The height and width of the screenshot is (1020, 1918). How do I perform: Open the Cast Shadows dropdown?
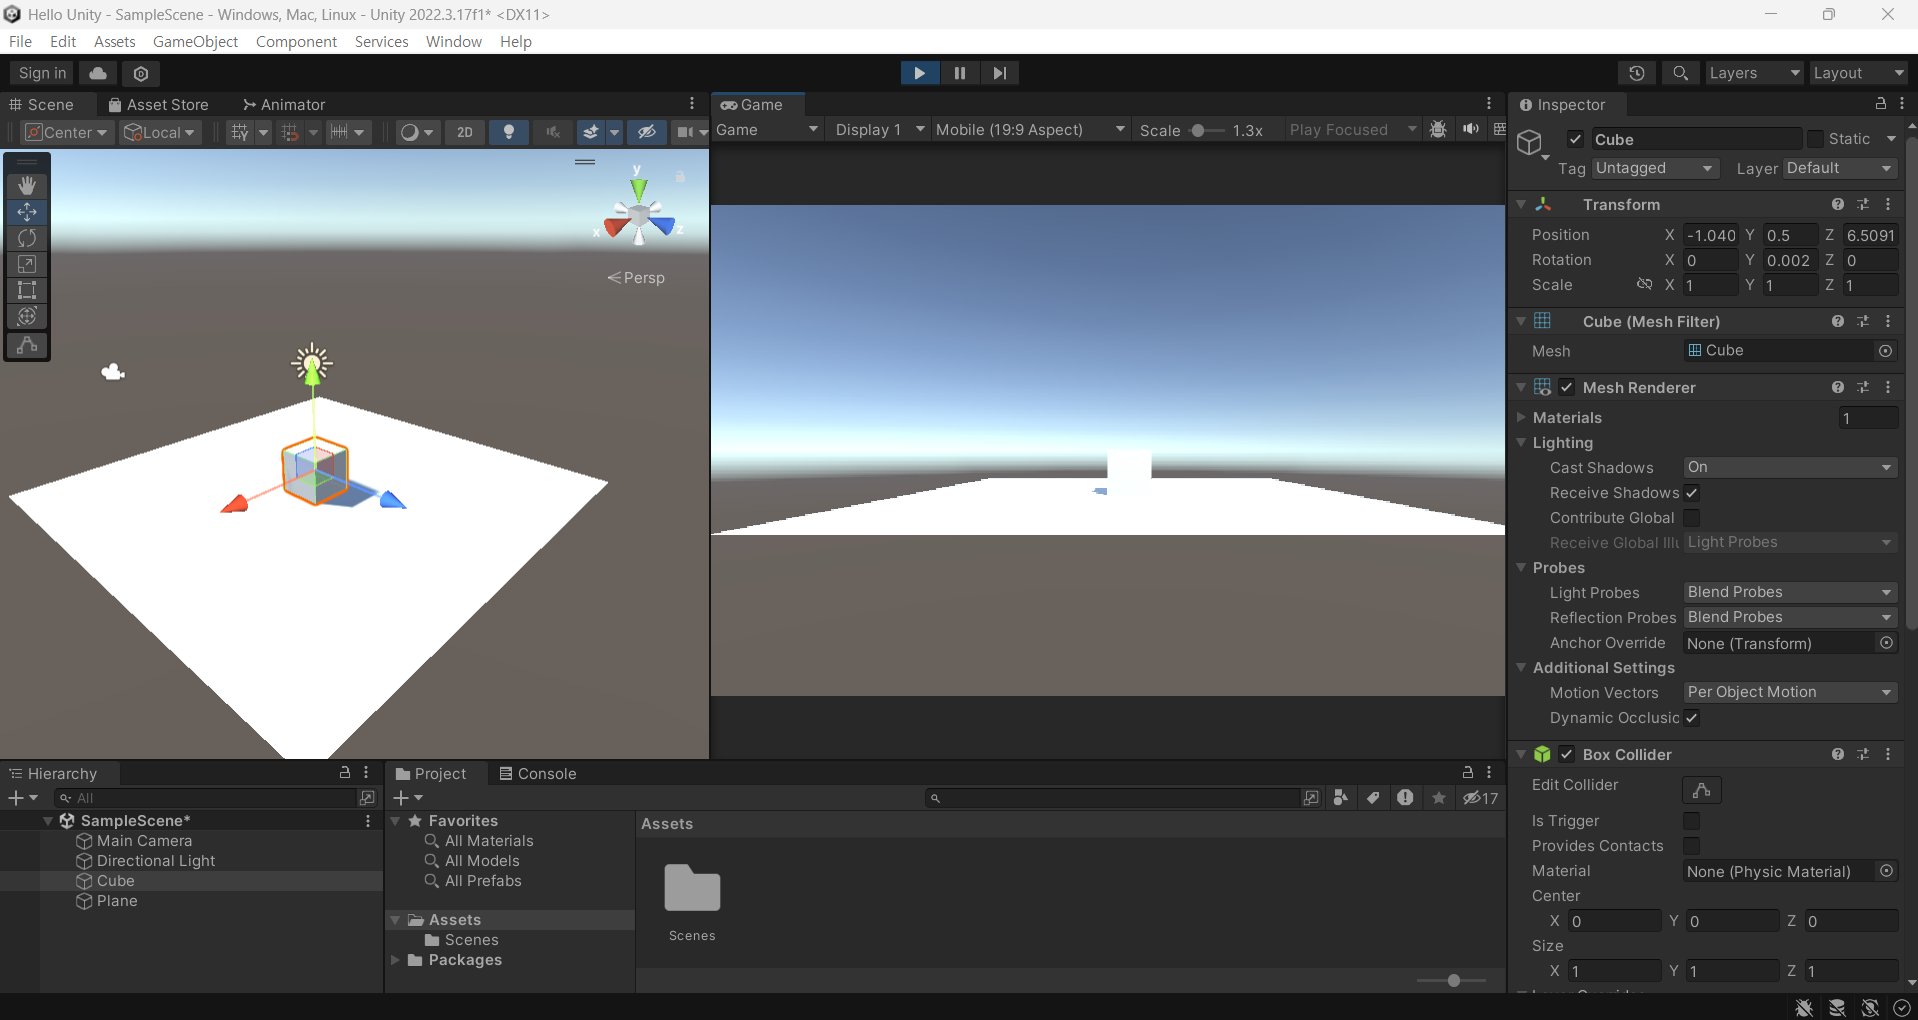[x=1790, y=467]
